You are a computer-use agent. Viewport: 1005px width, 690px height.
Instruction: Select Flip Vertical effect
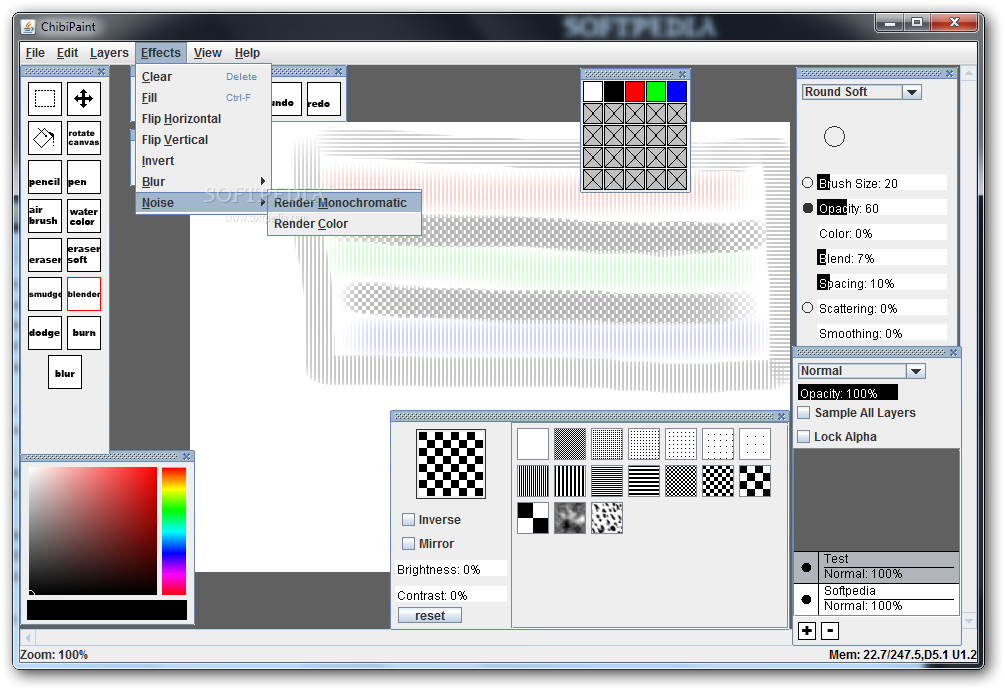click(204, 140)
